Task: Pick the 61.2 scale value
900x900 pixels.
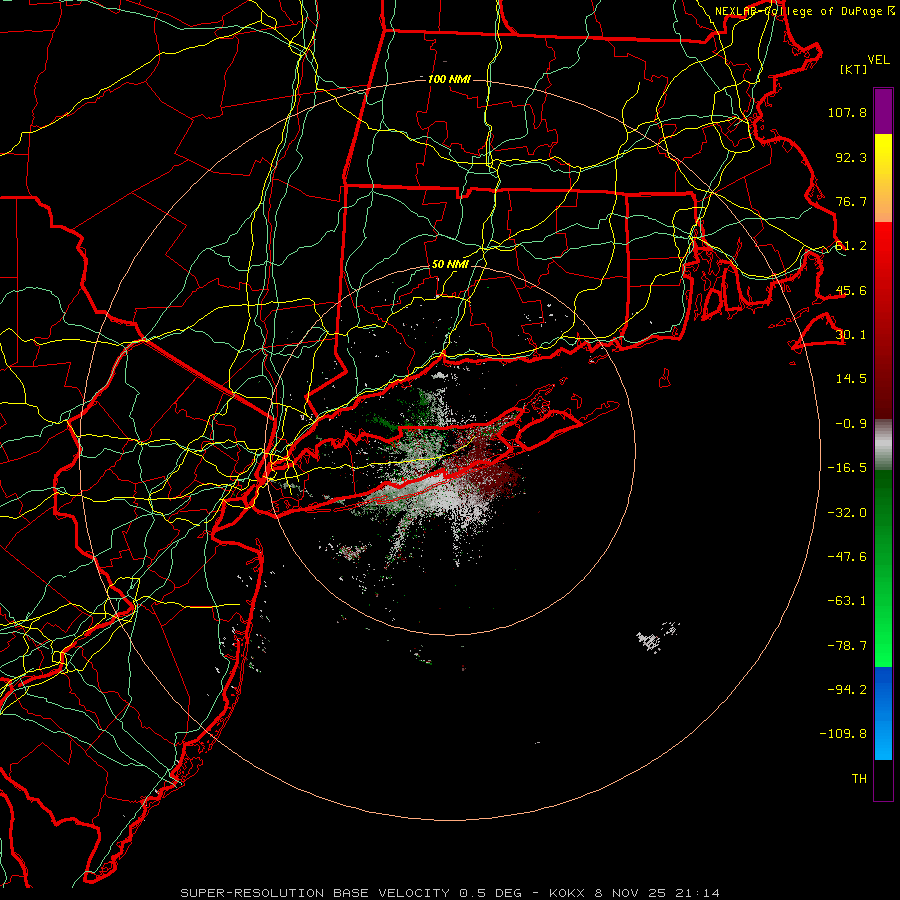Action: [851, 246]
